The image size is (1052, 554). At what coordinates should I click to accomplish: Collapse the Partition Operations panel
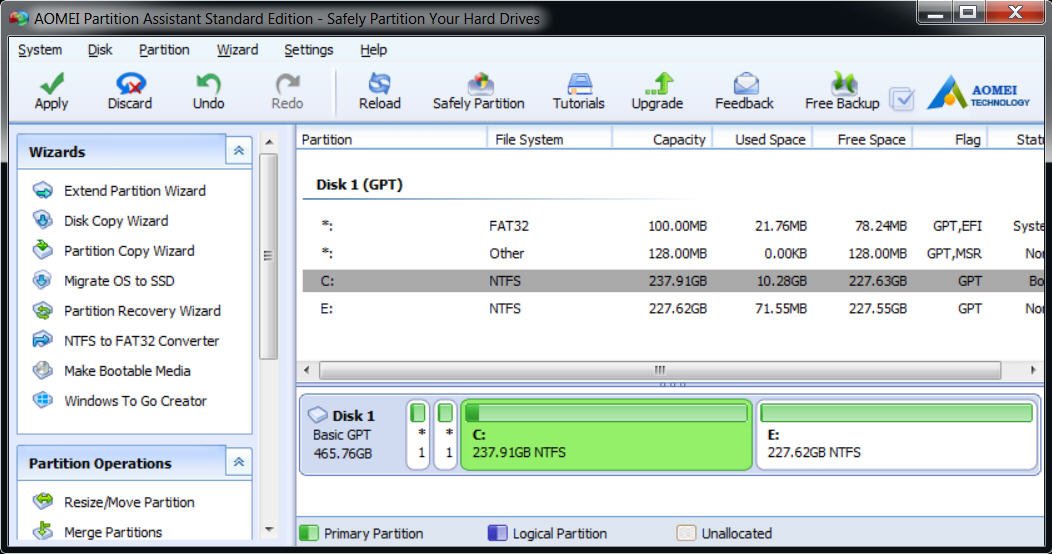(239, 462)
